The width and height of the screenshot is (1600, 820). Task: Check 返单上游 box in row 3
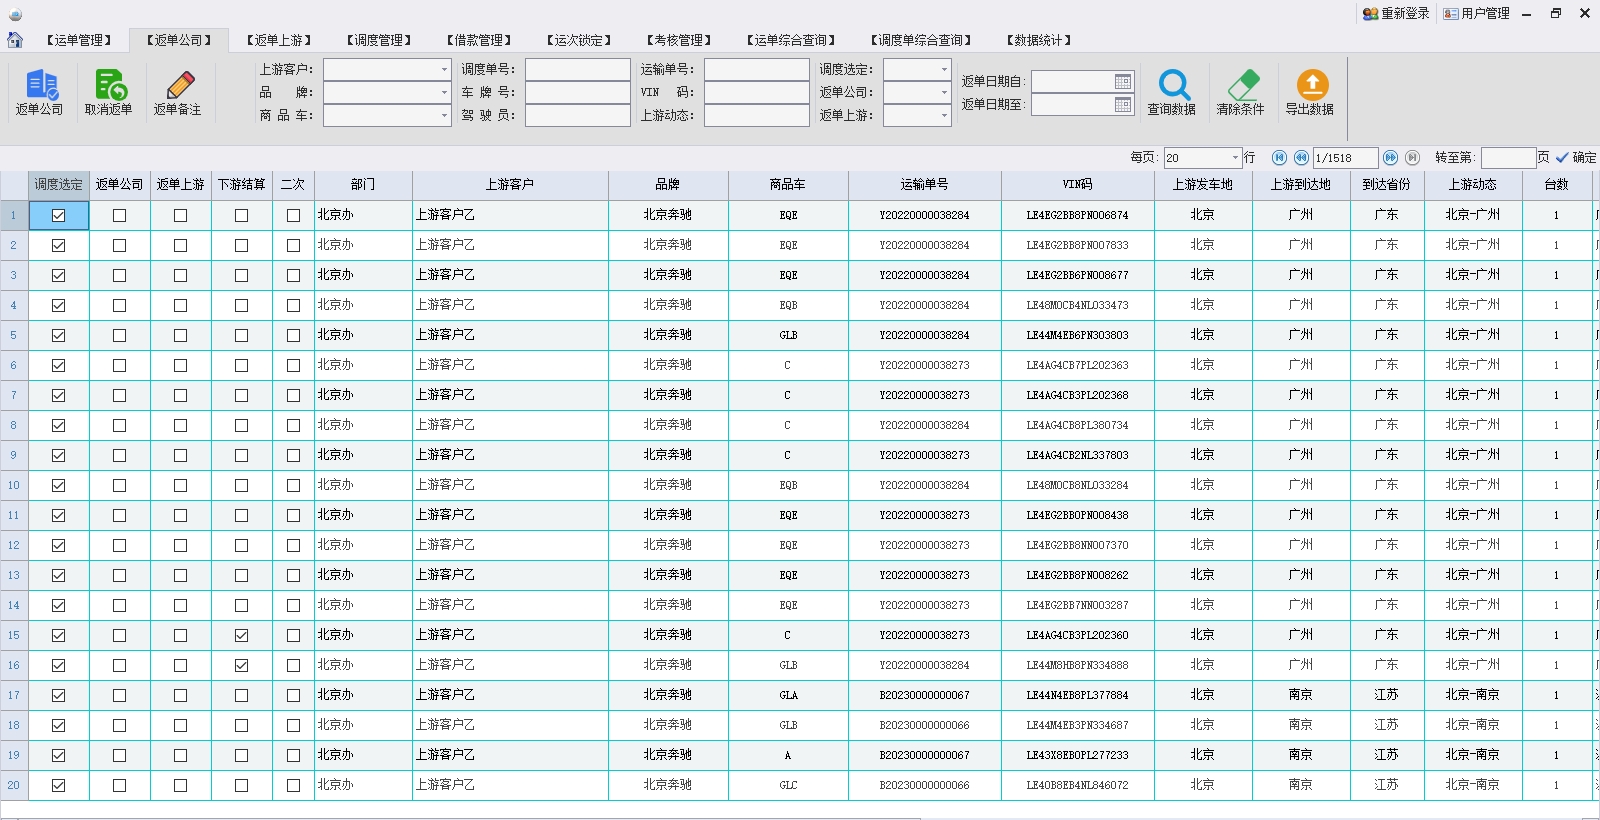pos(180,275)
